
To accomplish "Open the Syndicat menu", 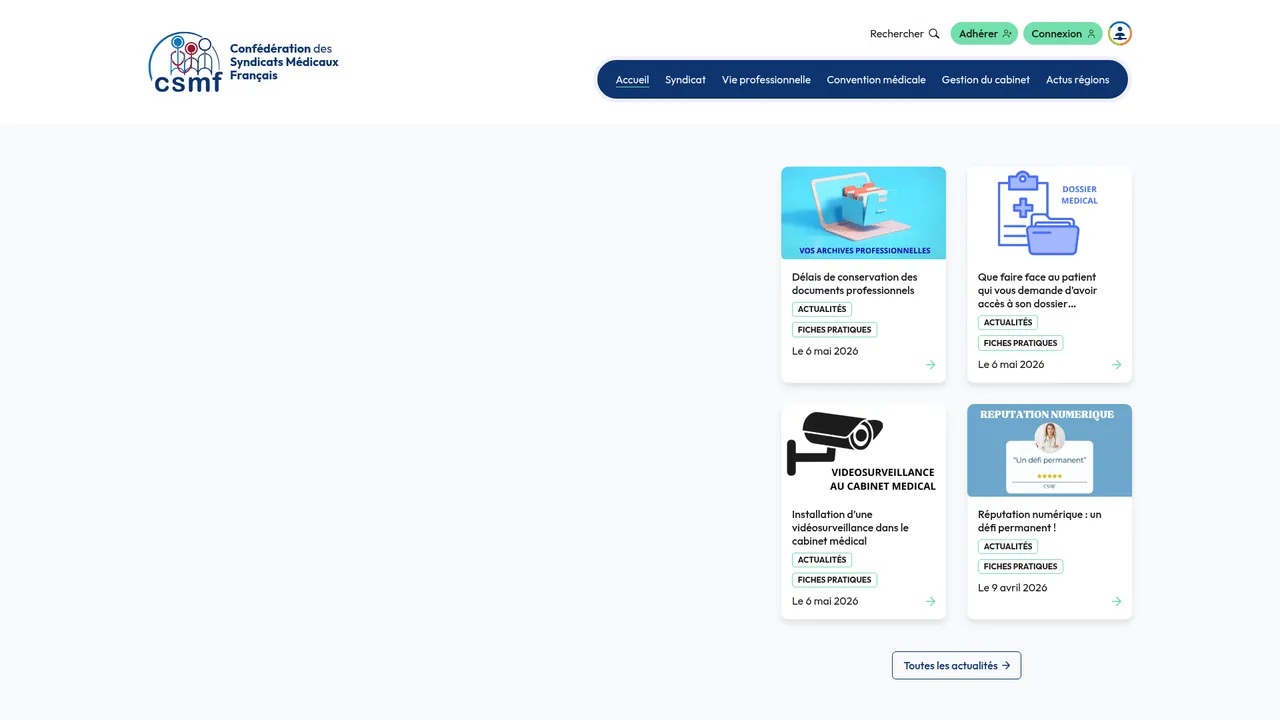I will pos(685,80).
